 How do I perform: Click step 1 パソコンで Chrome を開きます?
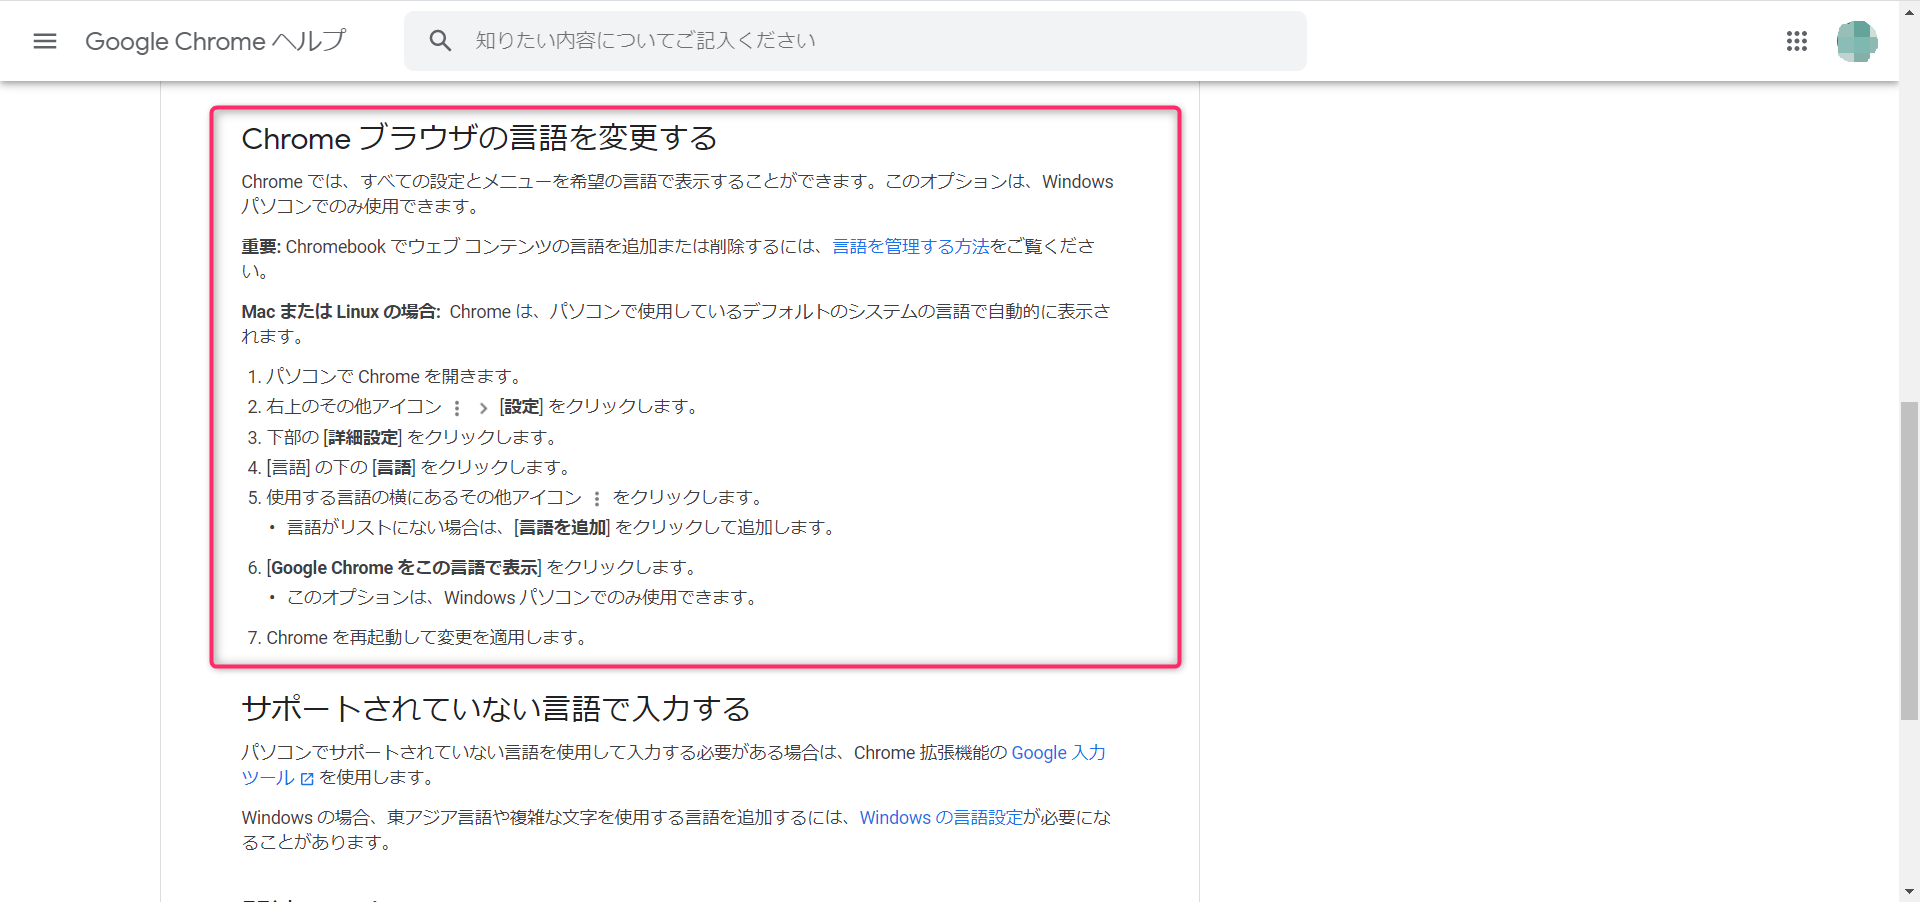tap(394, 377)
